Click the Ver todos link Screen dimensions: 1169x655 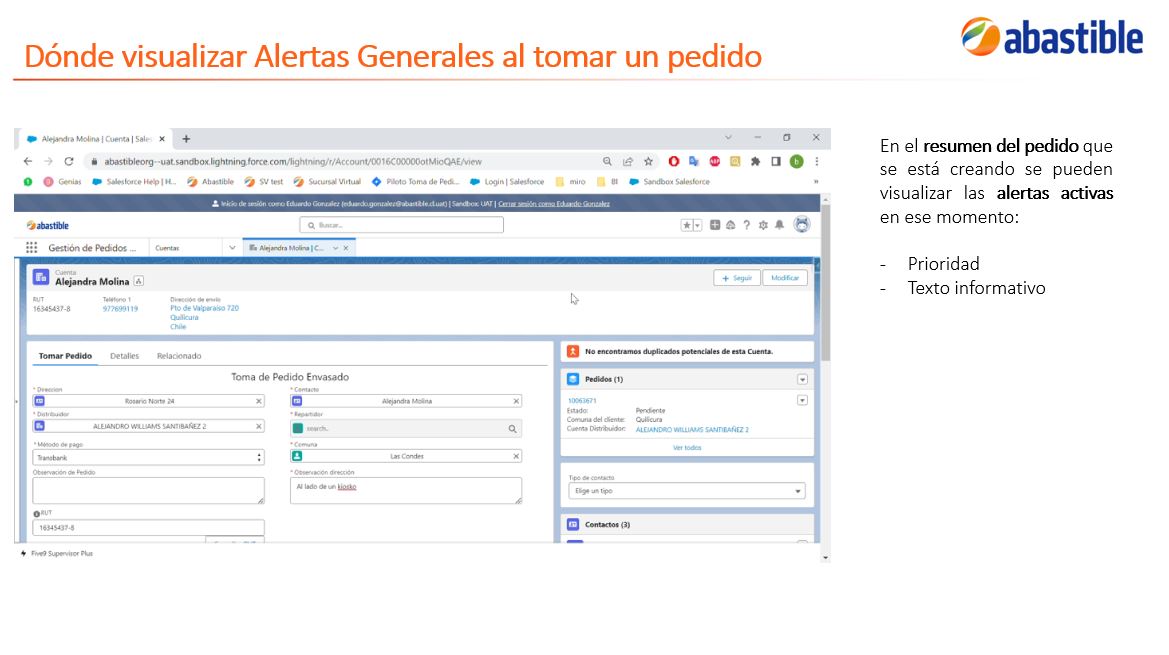pyautogui.click(x=687, y=448)
